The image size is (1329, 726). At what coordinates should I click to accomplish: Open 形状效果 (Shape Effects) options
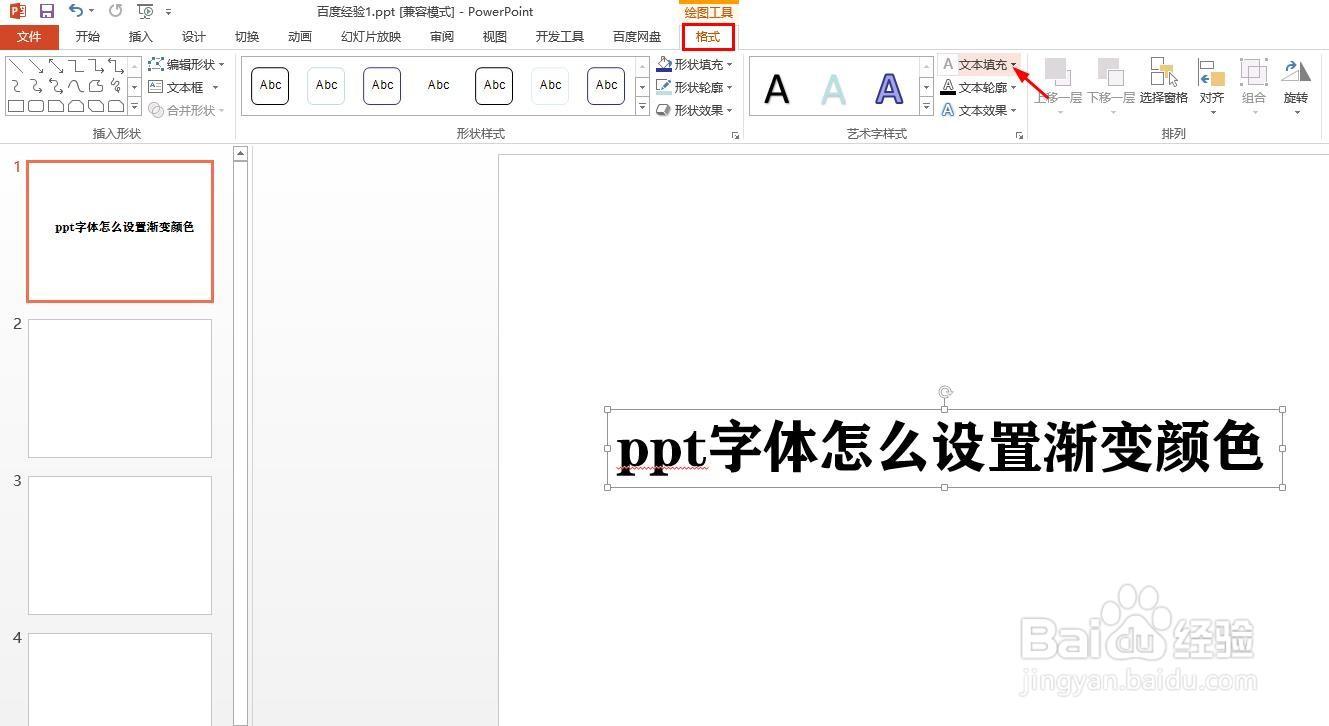(690, 110)
